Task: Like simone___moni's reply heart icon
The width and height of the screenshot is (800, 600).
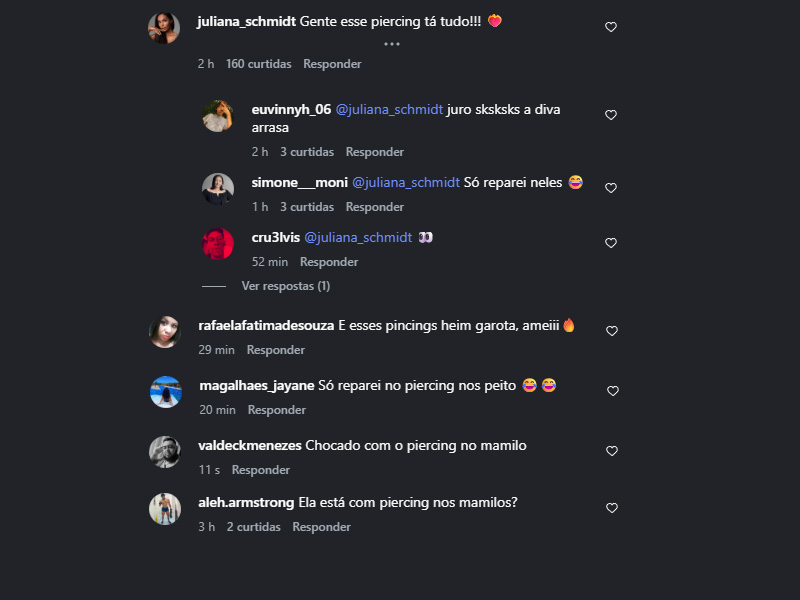Action: pos(611,188)
